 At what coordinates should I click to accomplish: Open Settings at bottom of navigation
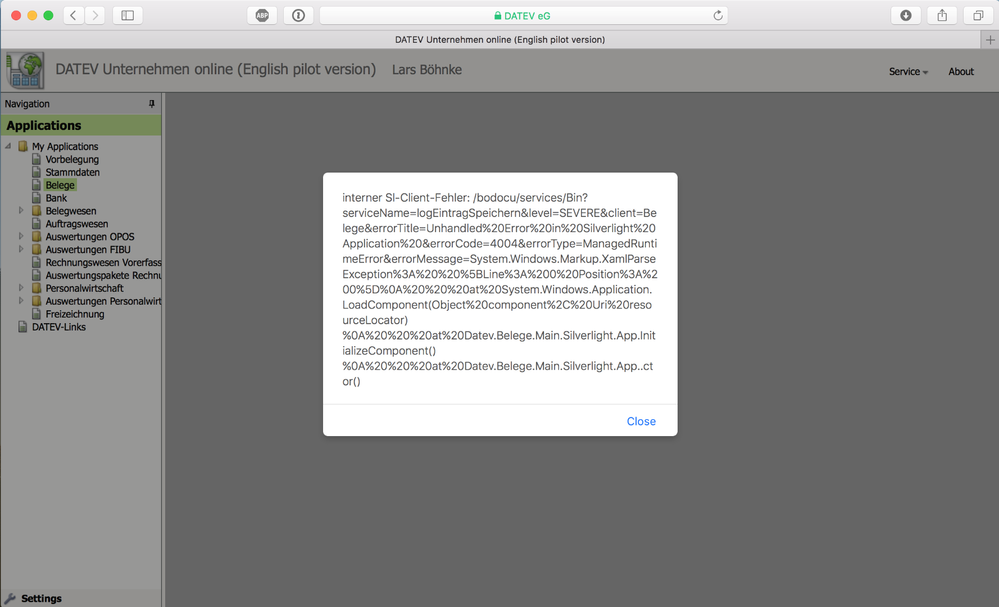click(x=41, y=598)
